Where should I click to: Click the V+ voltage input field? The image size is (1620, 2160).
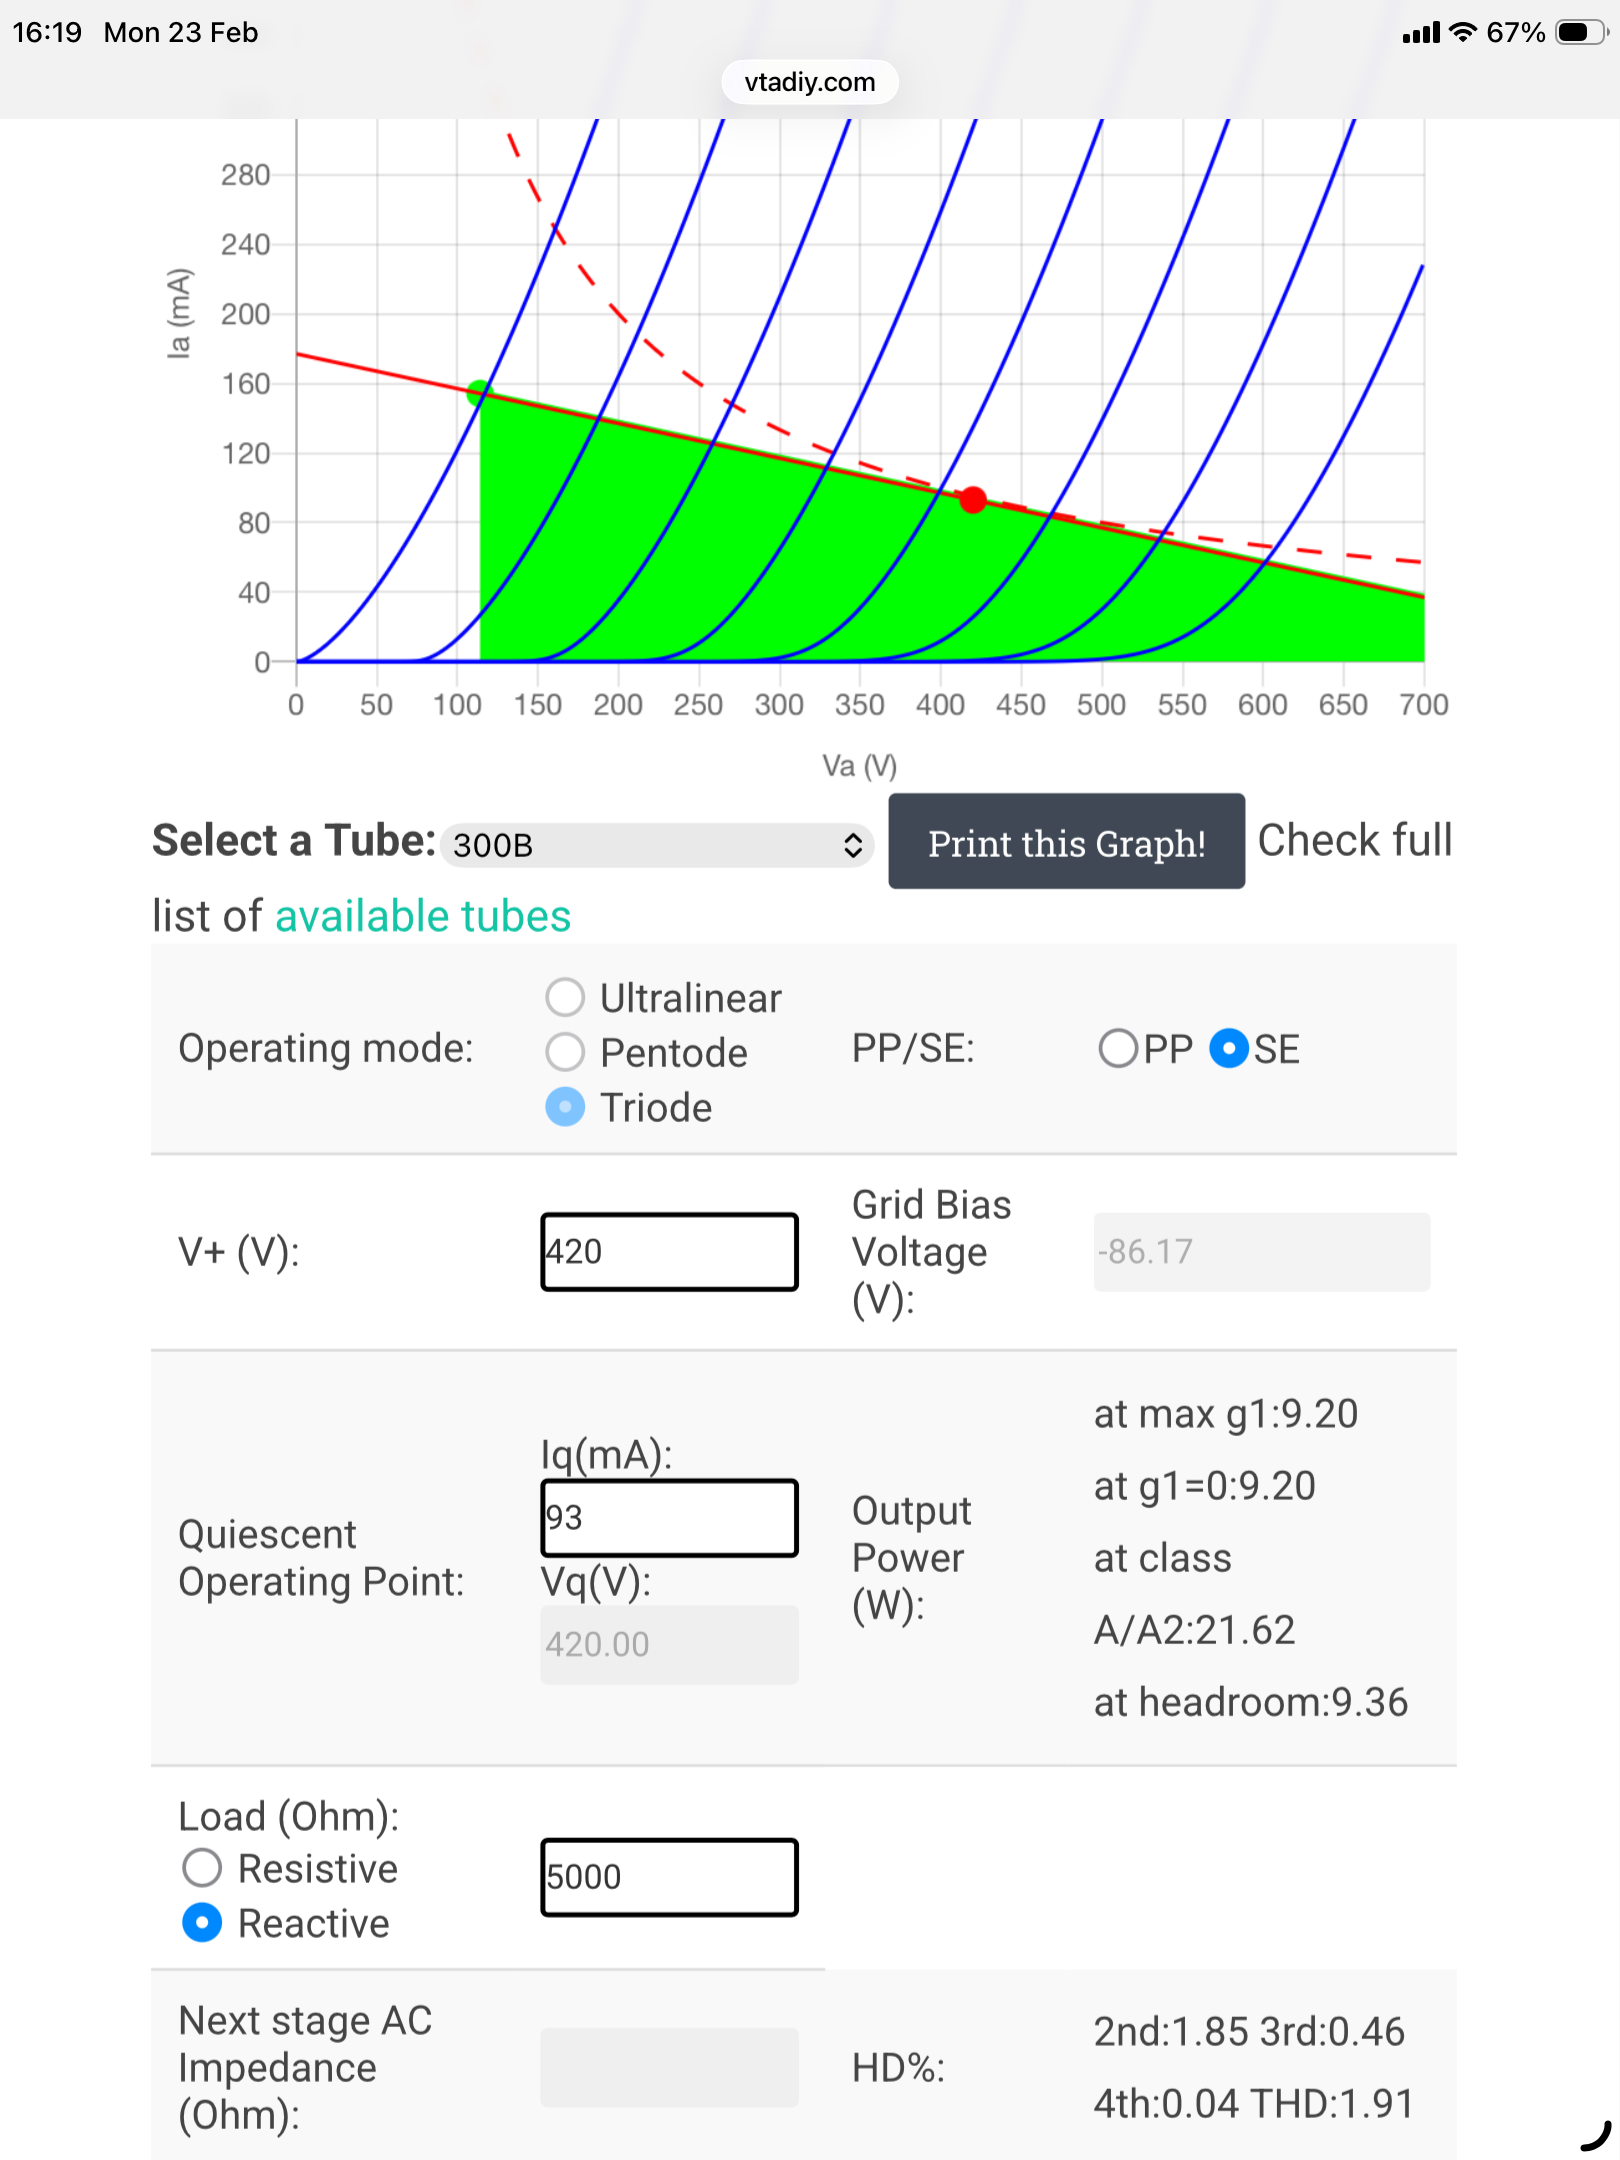[669, 1251]
